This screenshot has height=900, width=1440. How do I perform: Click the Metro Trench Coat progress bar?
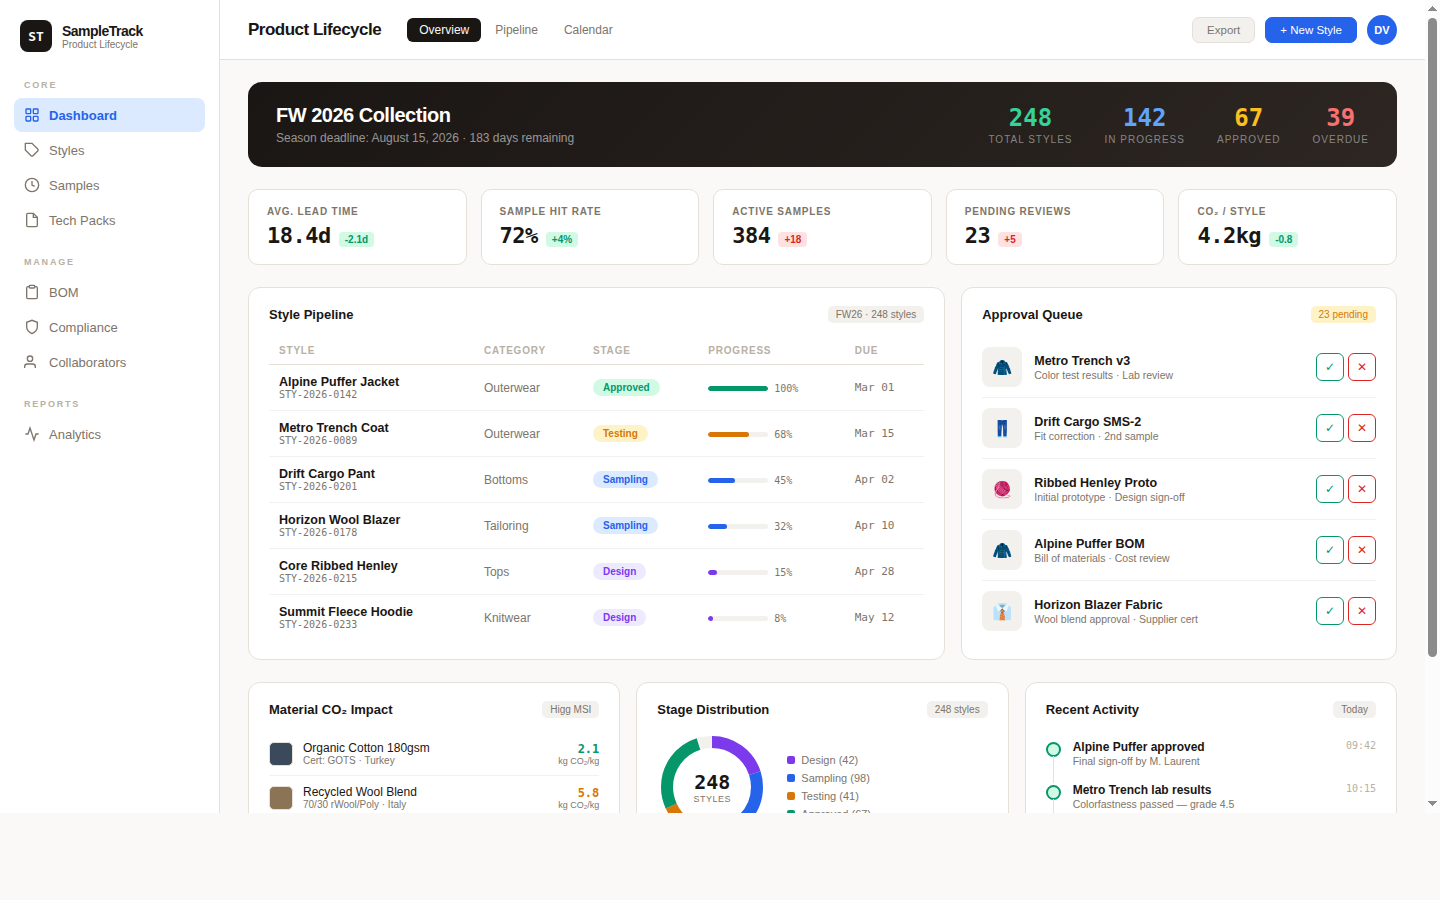(738, 434)
